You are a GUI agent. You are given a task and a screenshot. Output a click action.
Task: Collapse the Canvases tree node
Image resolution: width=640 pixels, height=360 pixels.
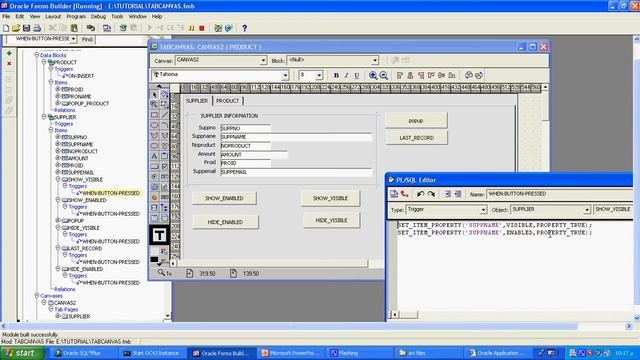coord(37,296)
